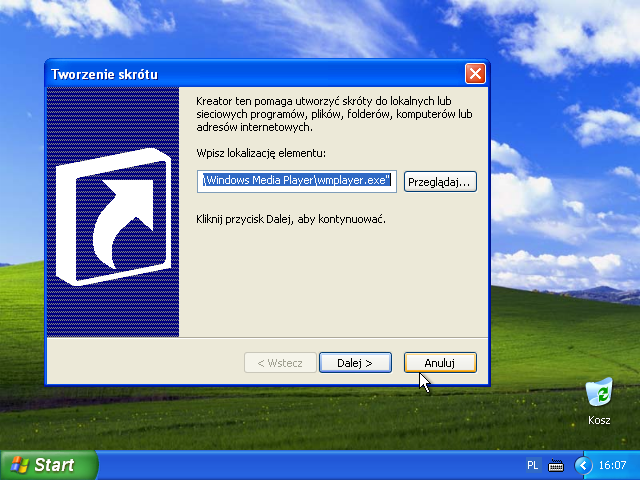The width and height of the screenshot is (640, 480).
Task: Cancel the wizard with Anuluj
Action: (440, 362)
